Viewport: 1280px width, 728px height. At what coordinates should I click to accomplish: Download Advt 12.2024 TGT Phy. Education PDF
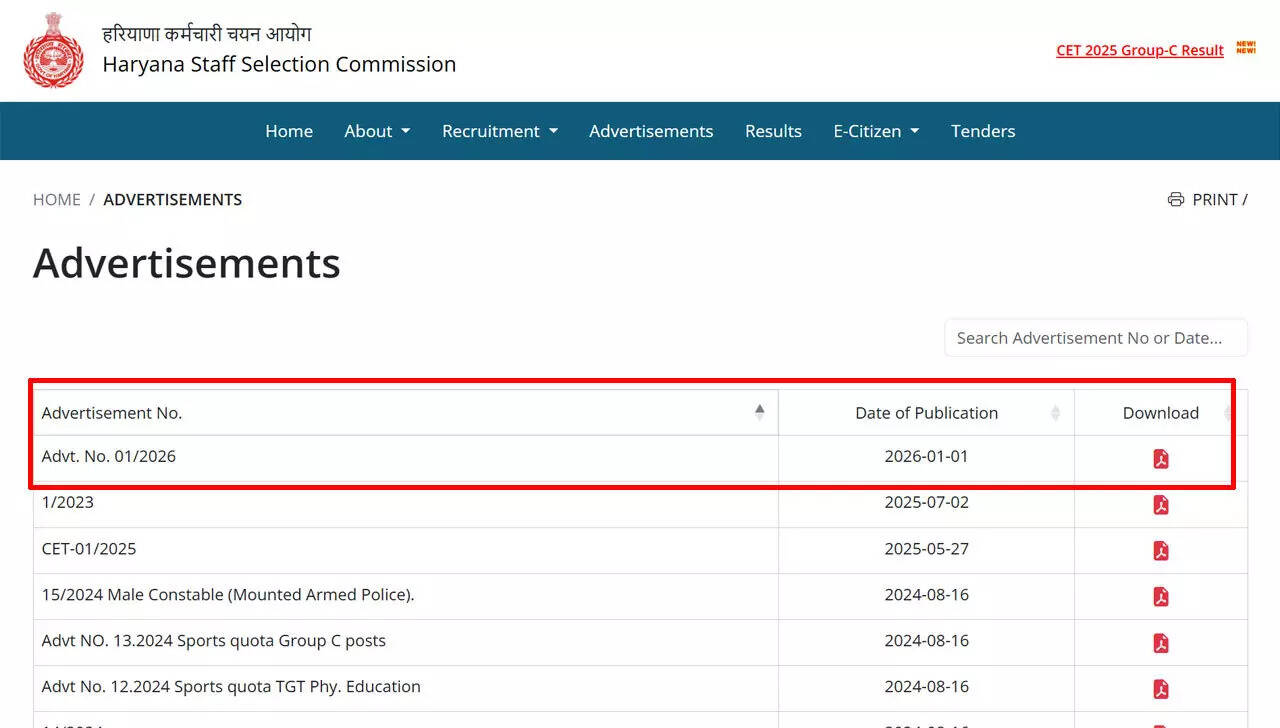click(1160, 689)
